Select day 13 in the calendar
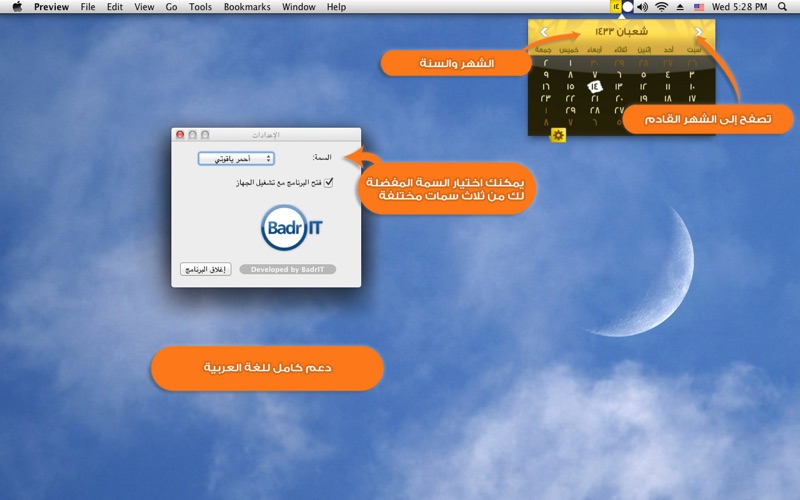Image resolution: width=800 pixels, height=500 pixels. [x=619, y=87]
